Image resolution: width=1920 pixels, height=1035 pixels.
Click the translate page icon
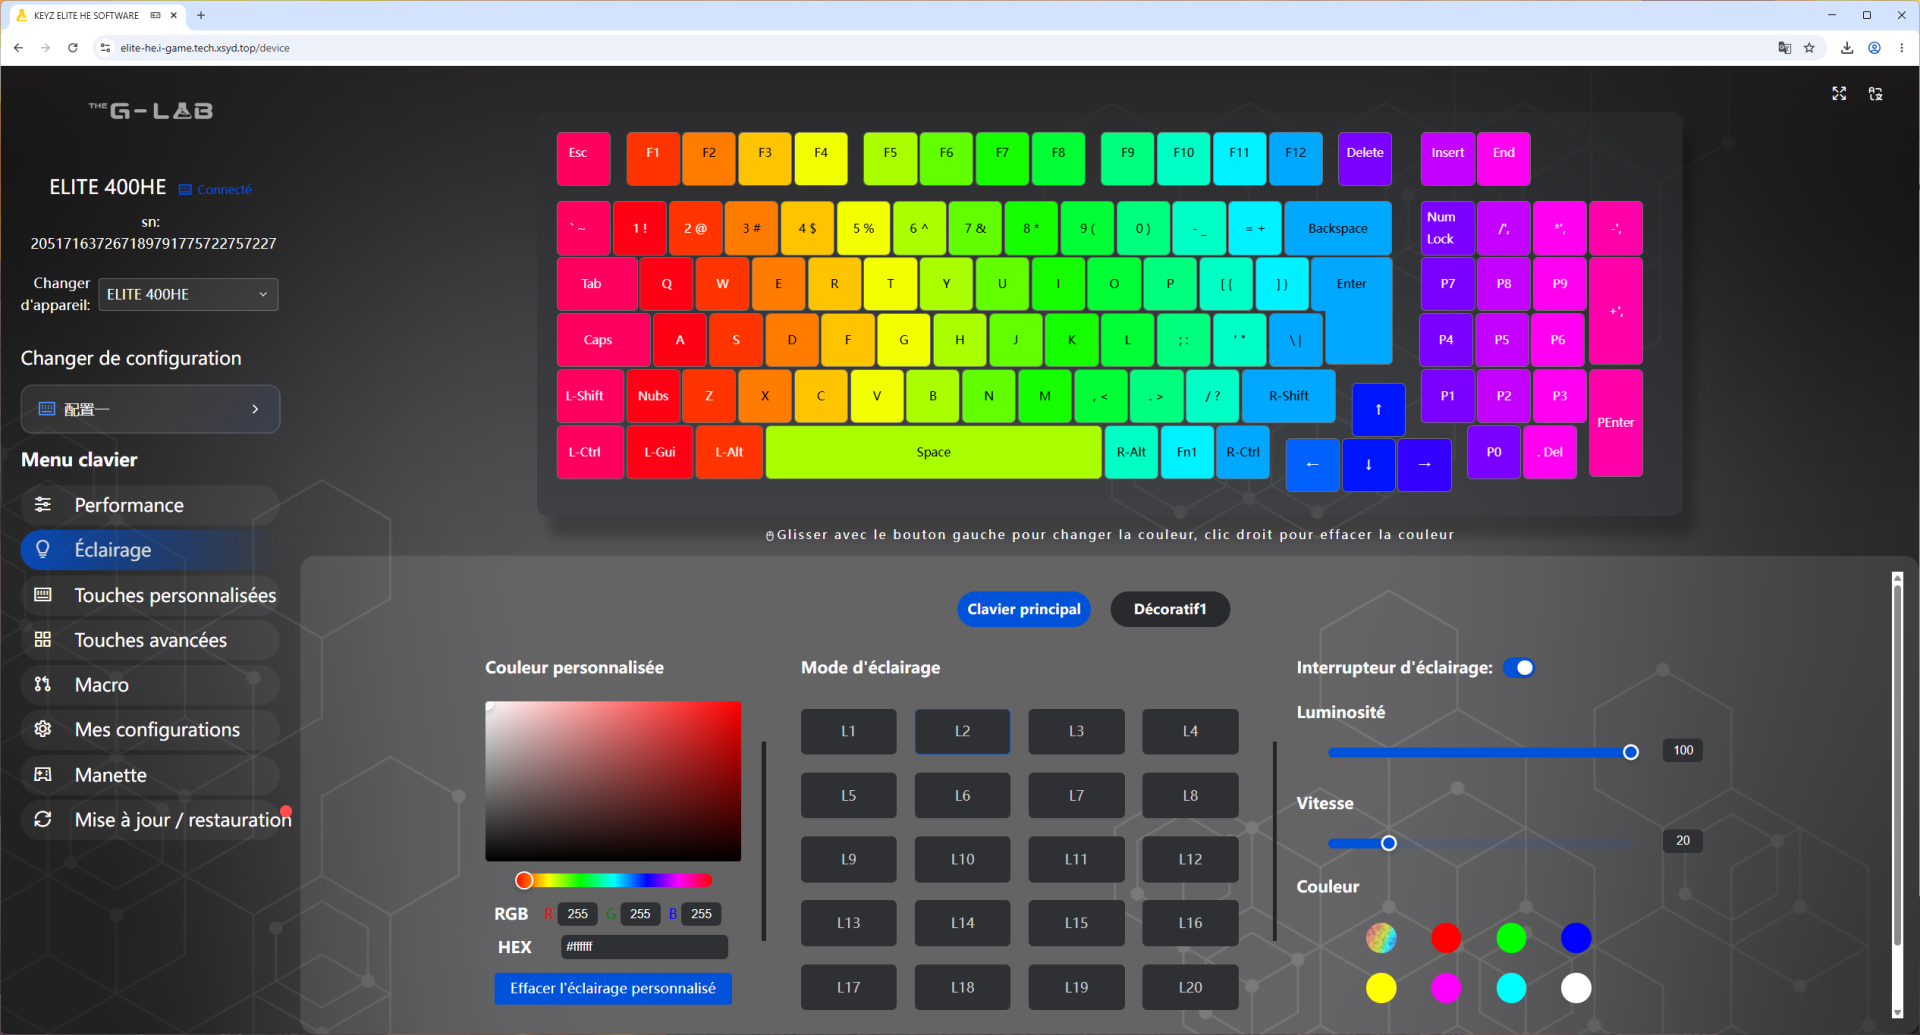[1784, 48]
